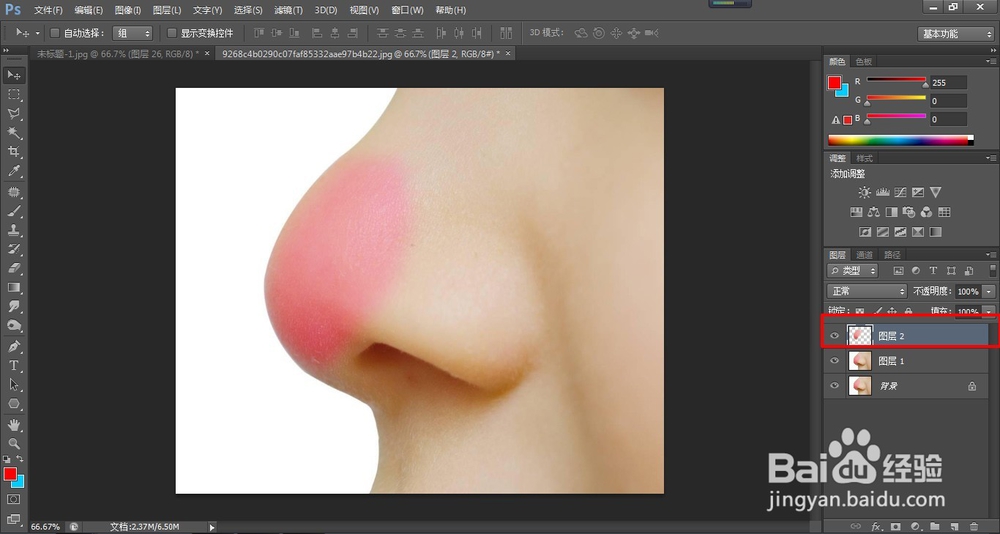Toggle the adjustment layer filter
Image resolution: width=1000 pixels, height=534 pixels.
[916, 271]
